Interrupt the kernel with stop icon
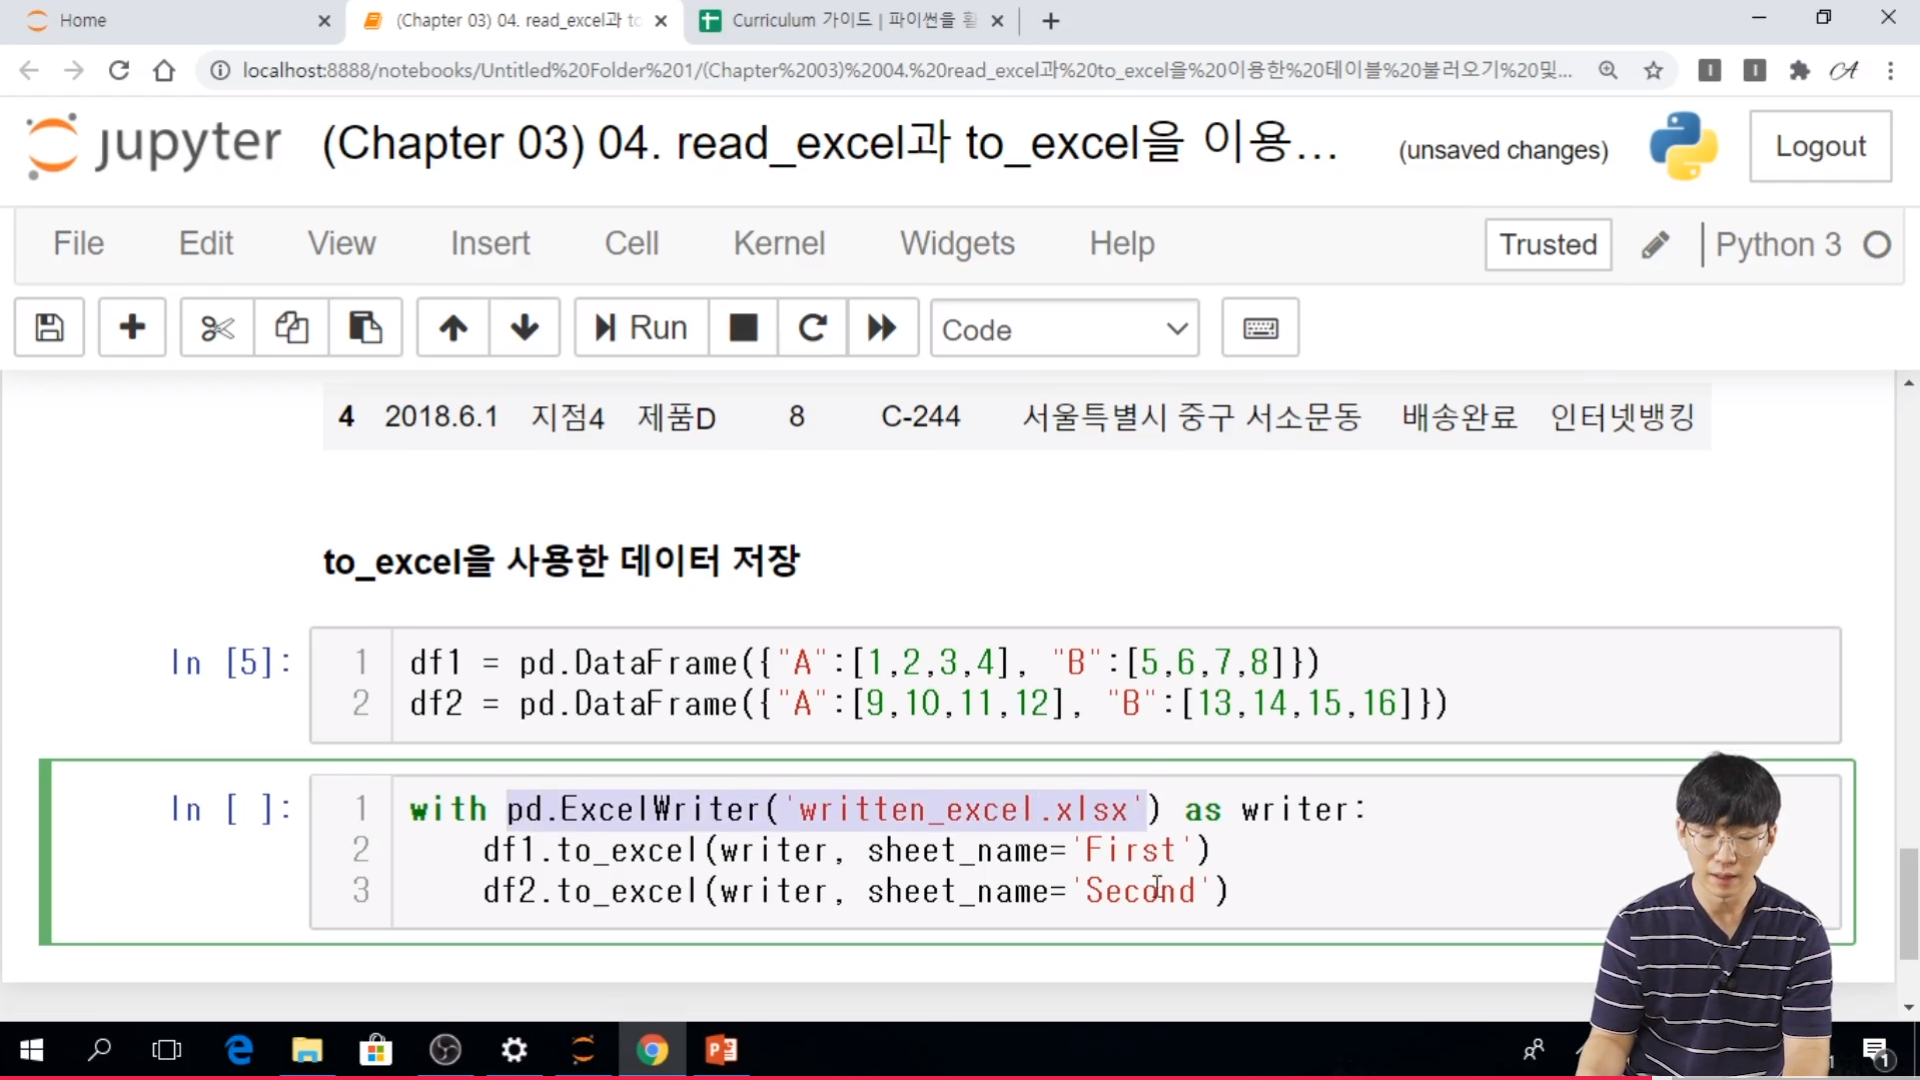Image resolution: width=1920 pixels, height=1080 pixels. [x=743, y=327]
